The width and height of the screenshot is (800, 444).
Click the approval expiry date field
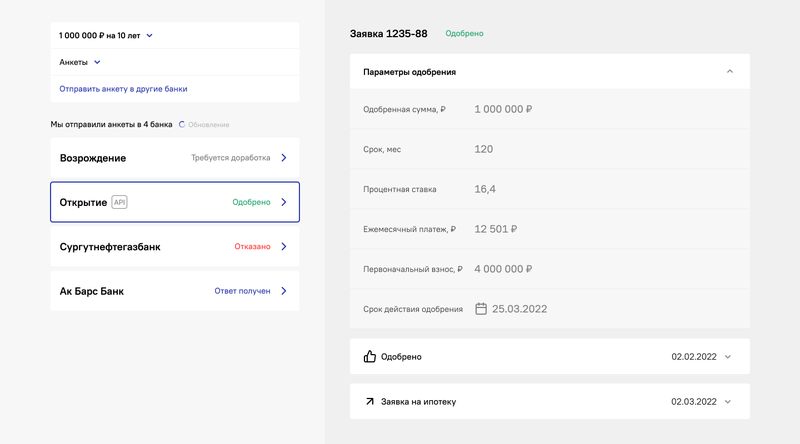pyautogui.click(x=519, y=309)
